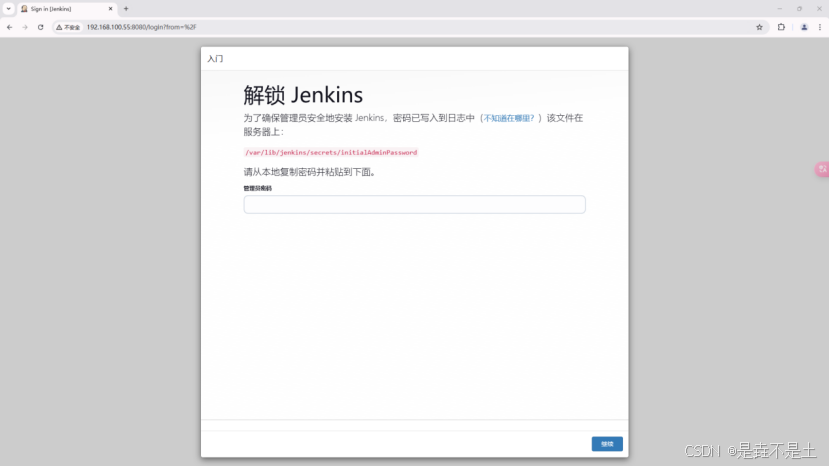Open the not-secure site info warning
This screenshot has height=467, width=829.
(68, 27)
